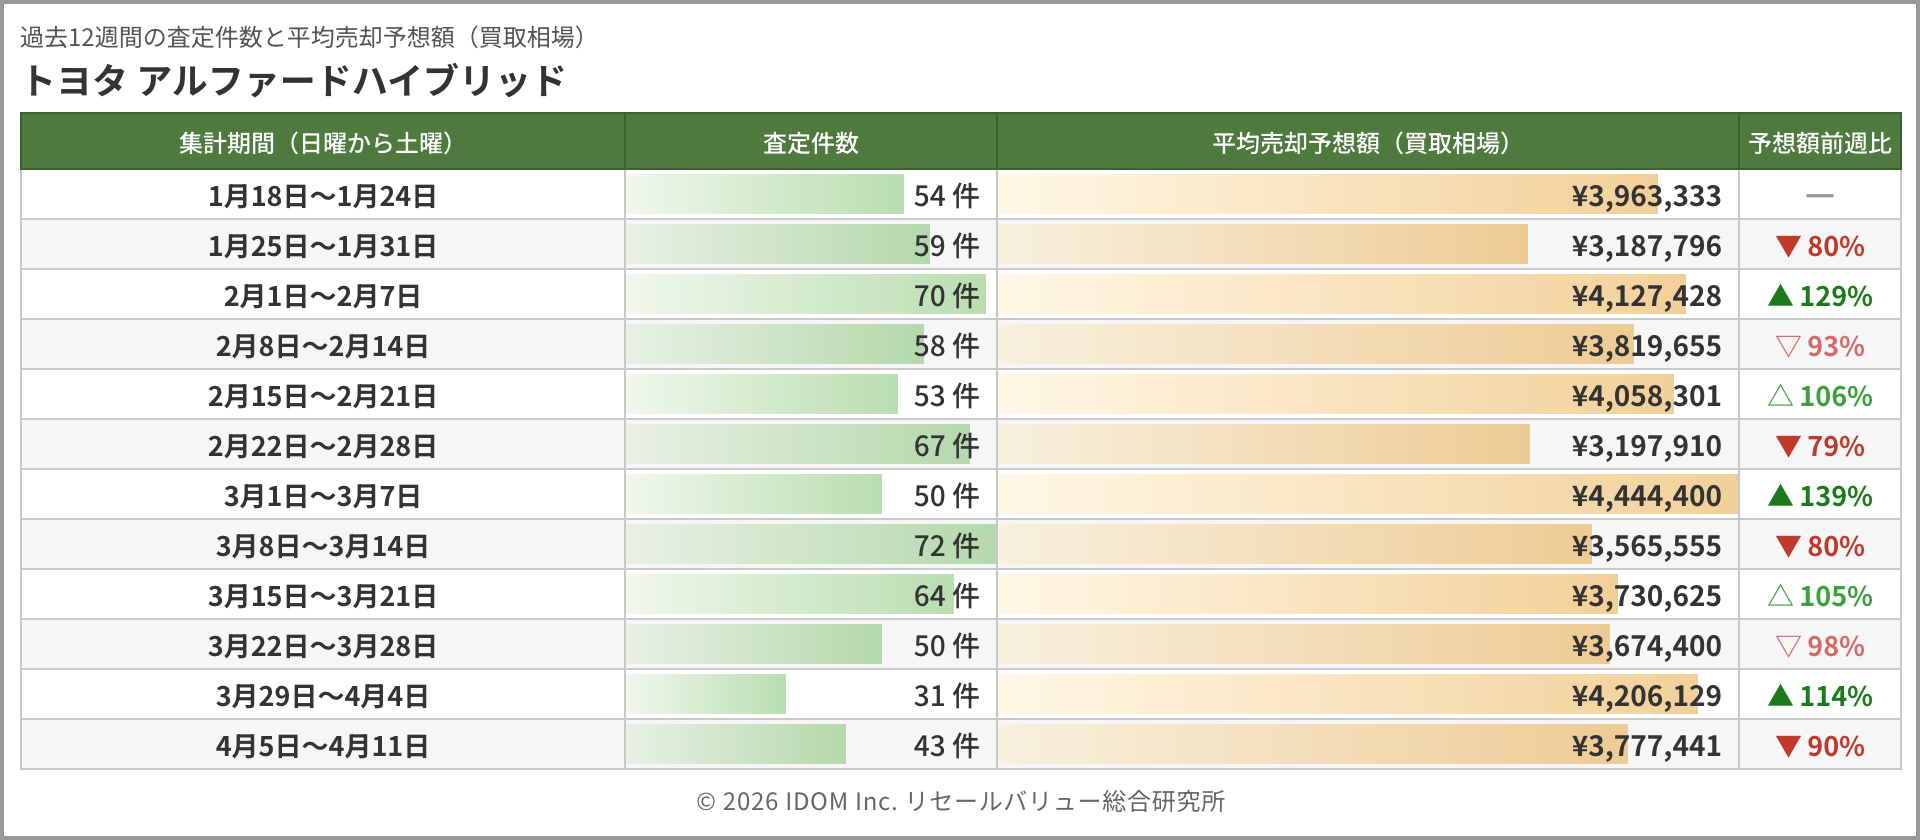This screenshot has height=840, width=1920.
Task: Click the 平均売却予想額（買取相場）header
Action: tap(1366, 143)
